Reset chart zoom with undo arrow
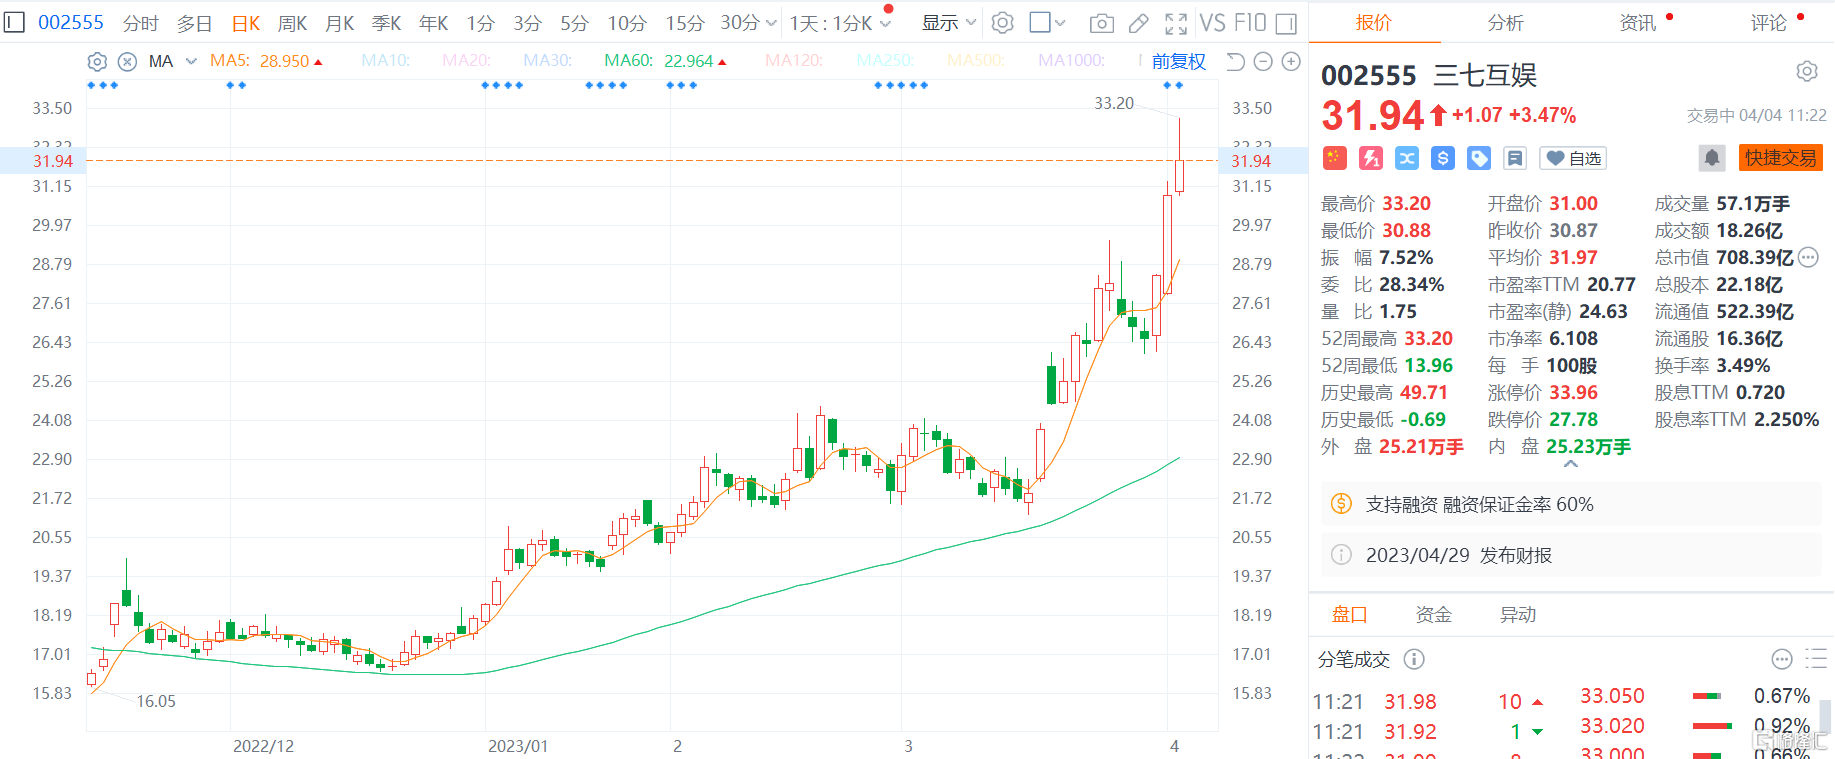 tap(1235, 62)
